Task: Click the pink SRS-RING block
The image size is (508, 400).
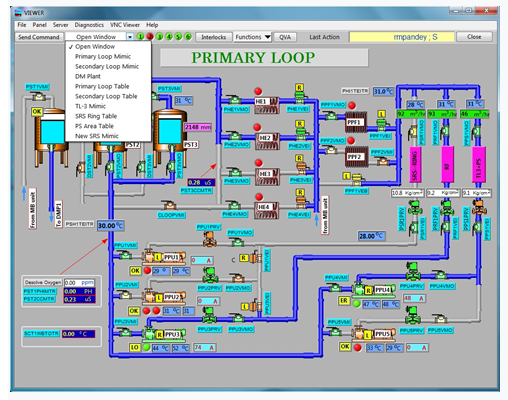Action: (x=415, y=165)
